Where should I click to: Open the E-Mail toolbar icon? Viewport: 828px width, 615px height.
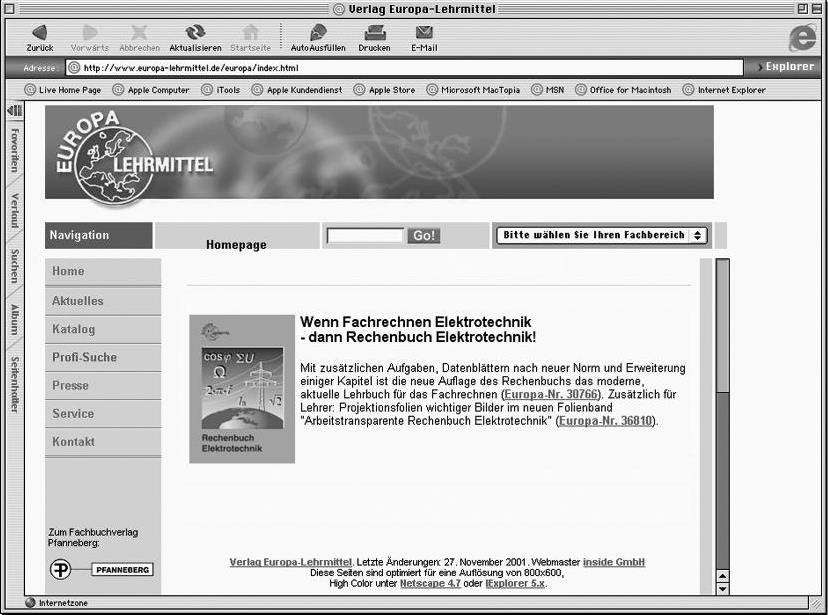click(424, 37)
